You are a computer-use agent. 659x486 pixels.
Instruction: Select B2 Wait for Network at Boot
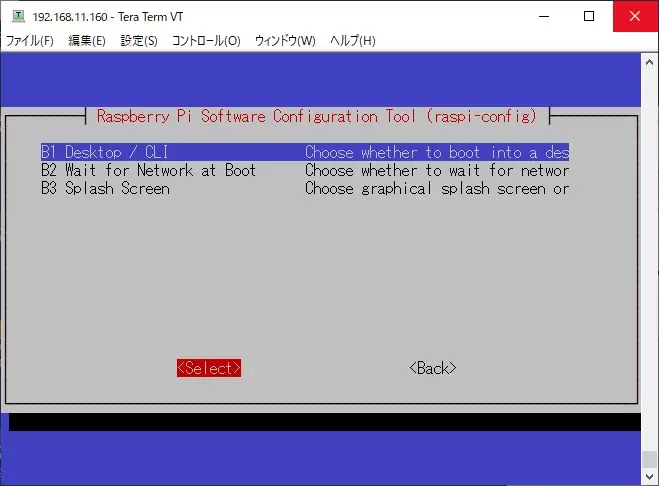coord(305,170)
